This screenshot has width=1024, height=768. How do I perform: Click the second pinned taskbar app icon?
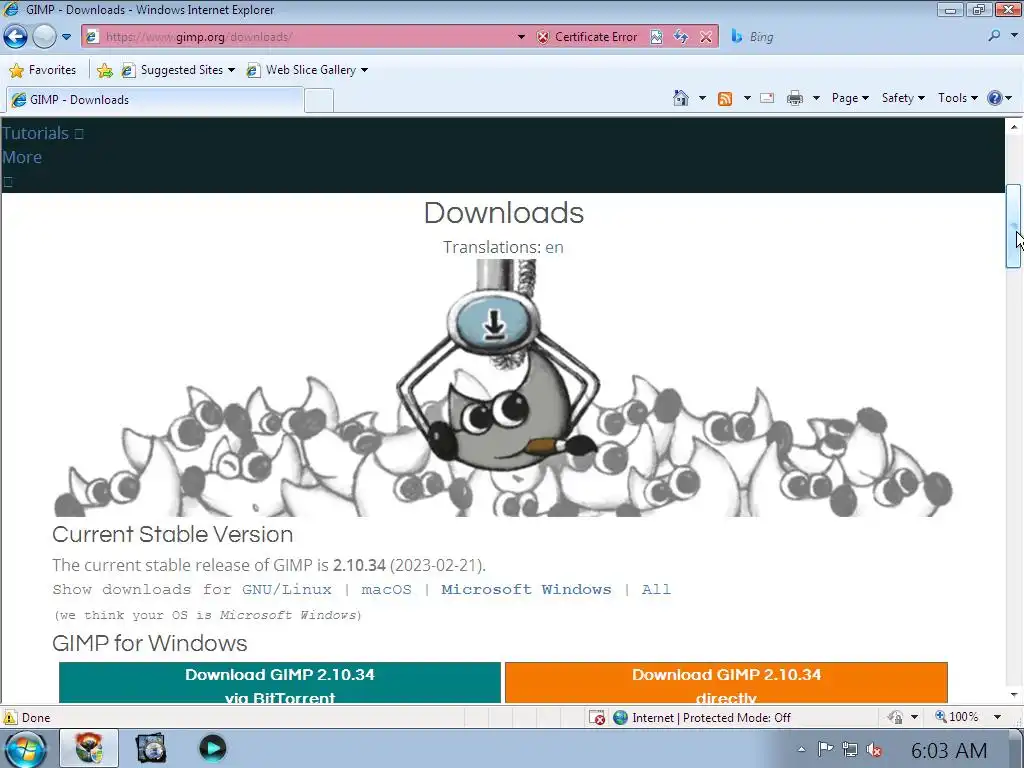click(151, 748)
